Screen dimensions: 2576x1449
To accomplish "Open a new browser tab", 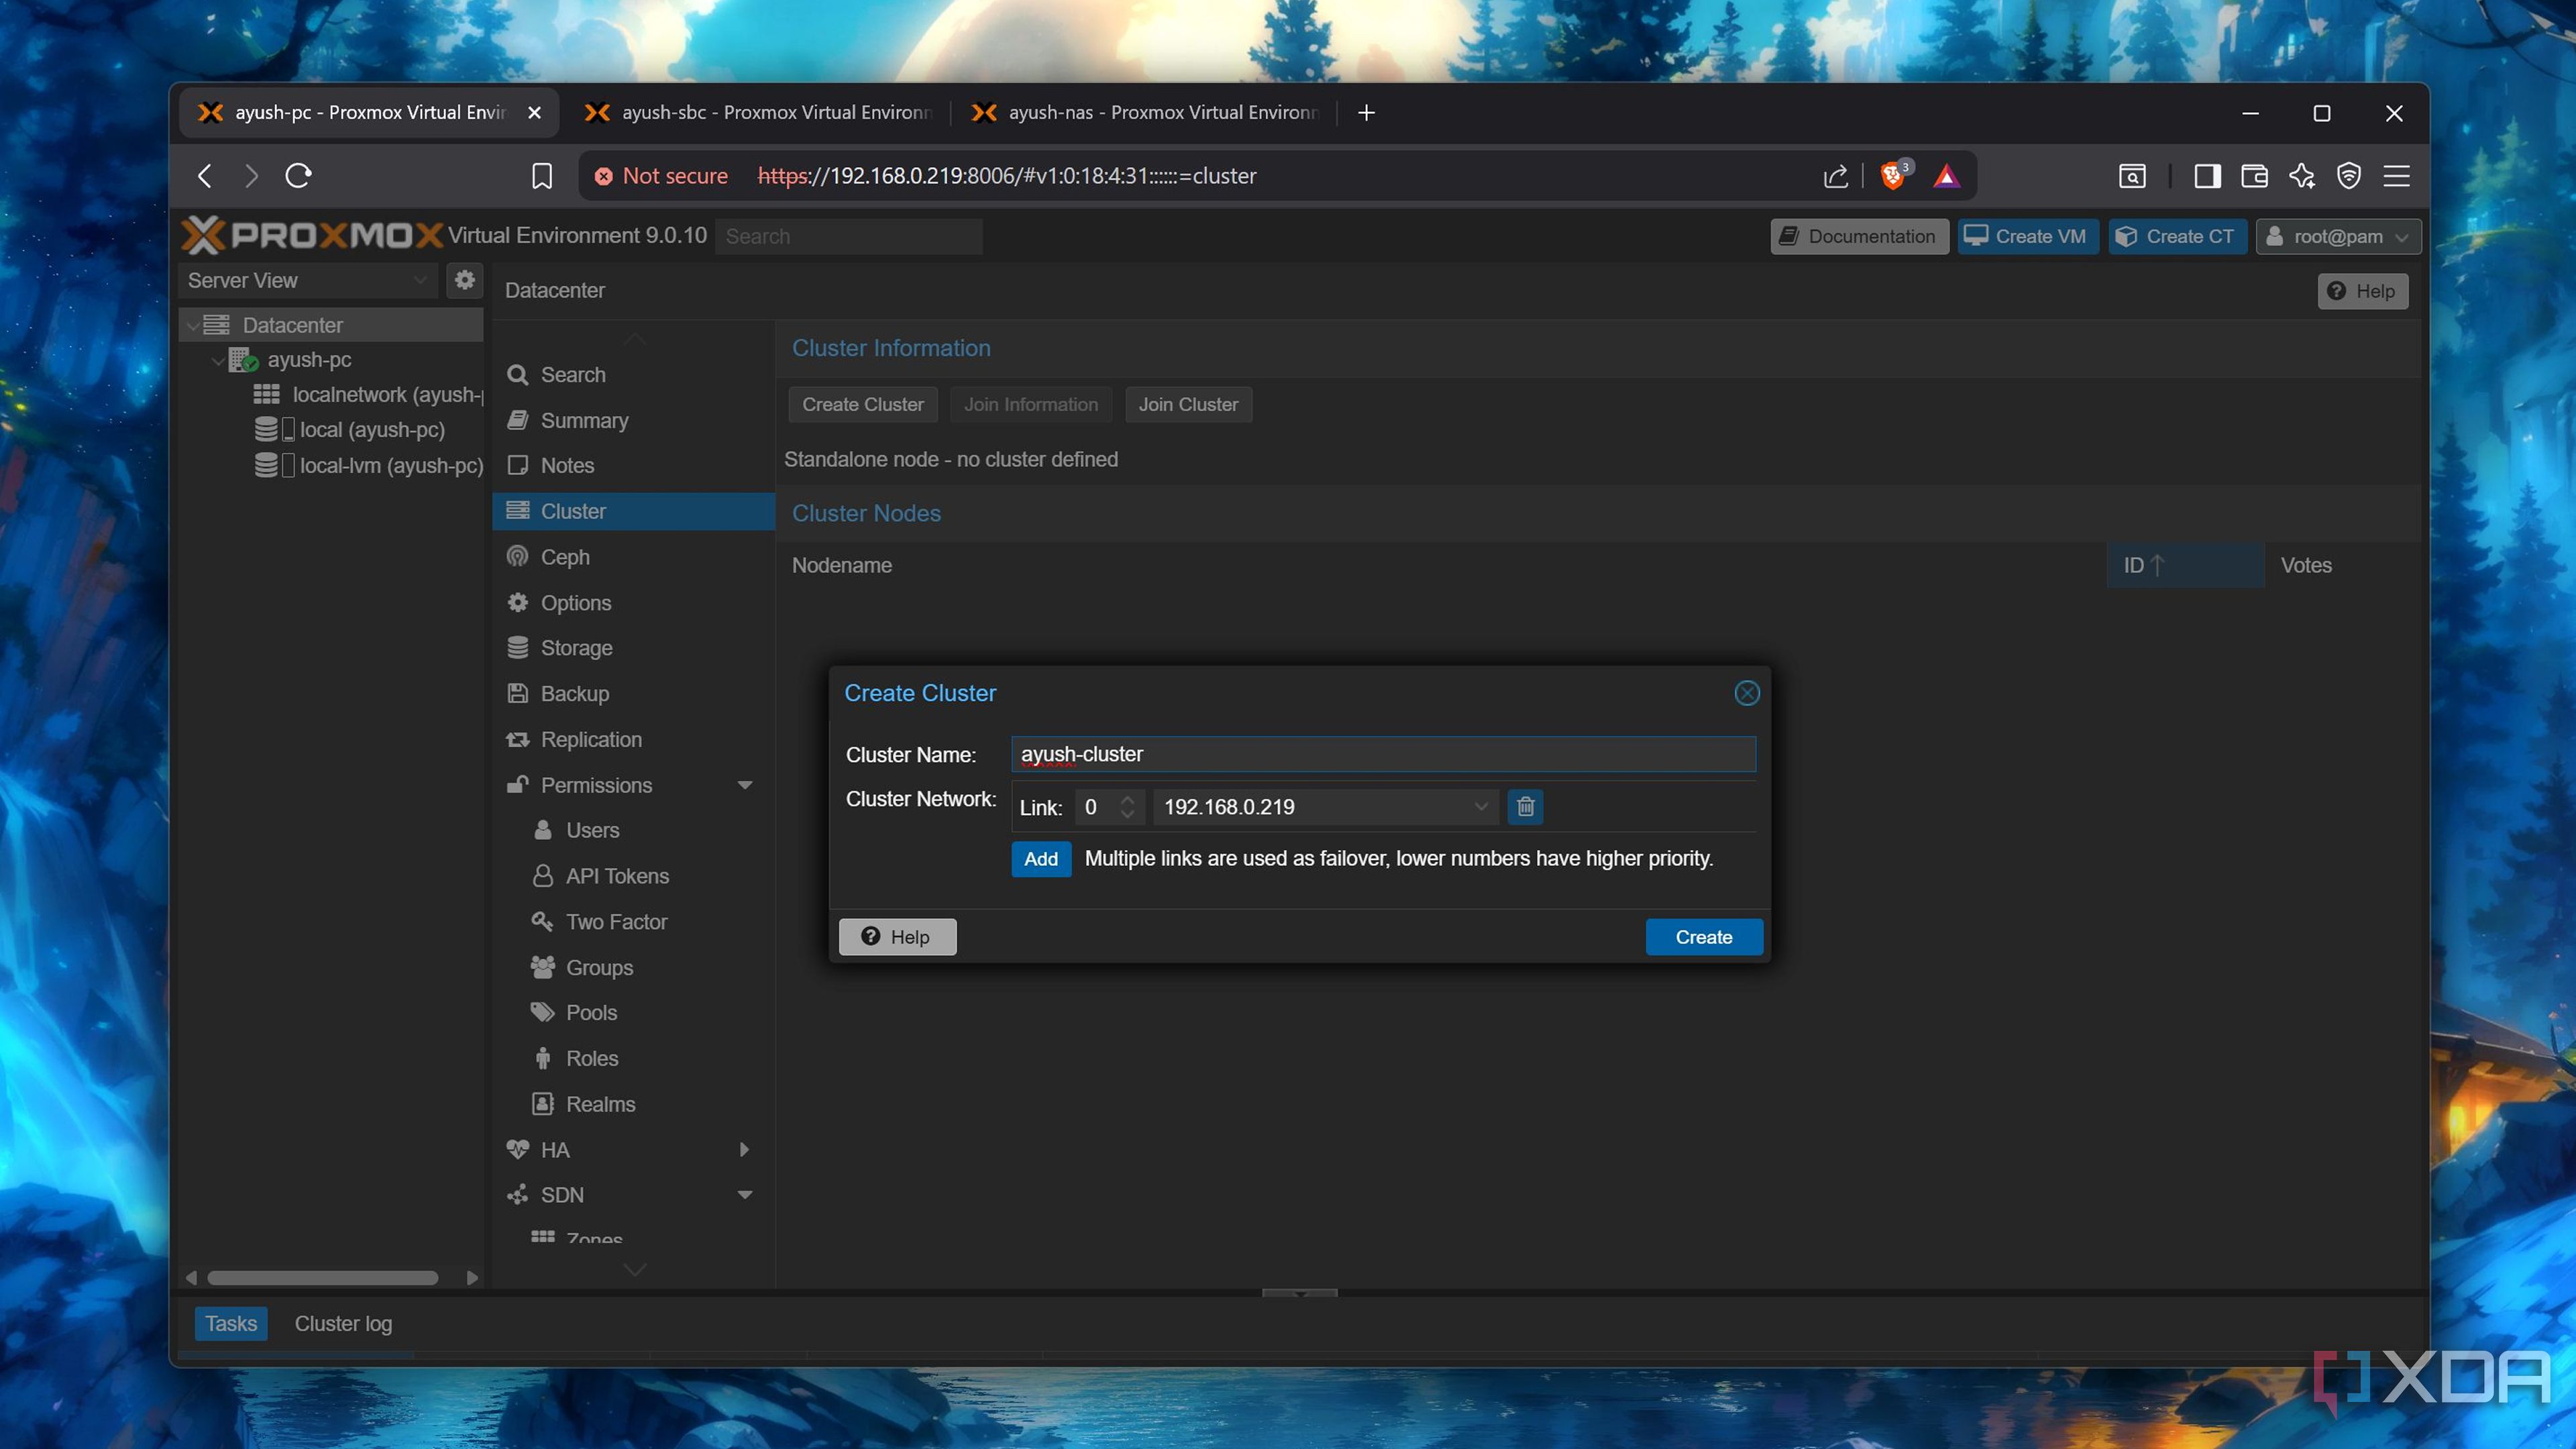I will click(1366, 113).
